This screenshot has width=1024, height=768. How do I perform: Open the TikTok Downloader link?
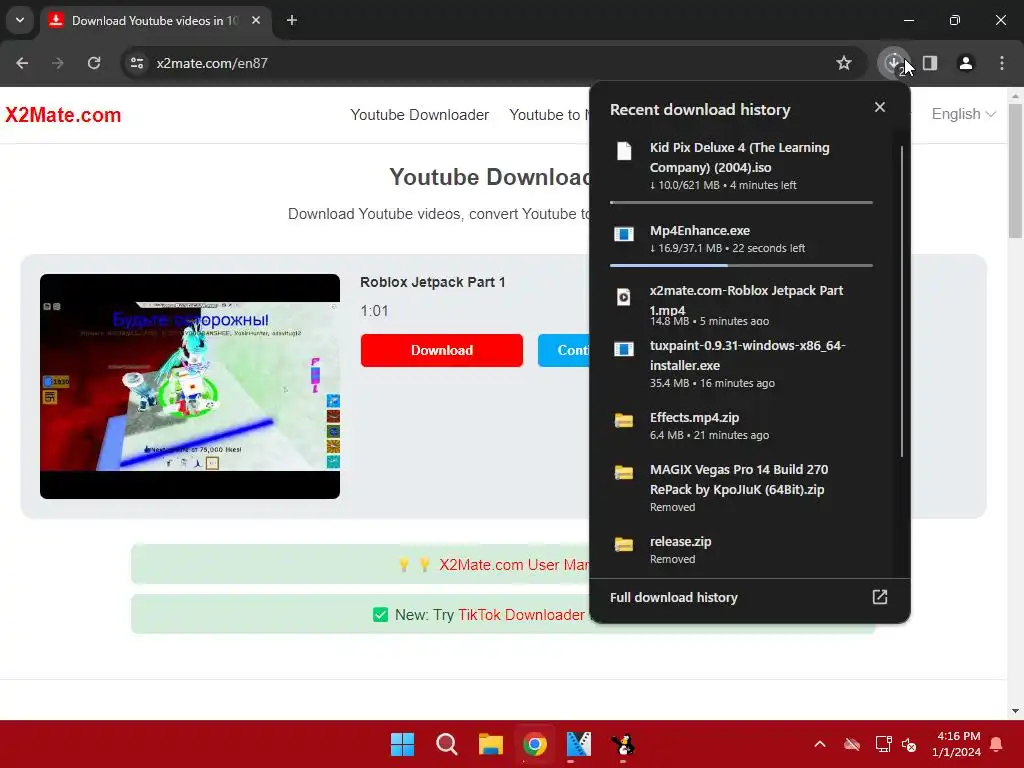[521, 615]
